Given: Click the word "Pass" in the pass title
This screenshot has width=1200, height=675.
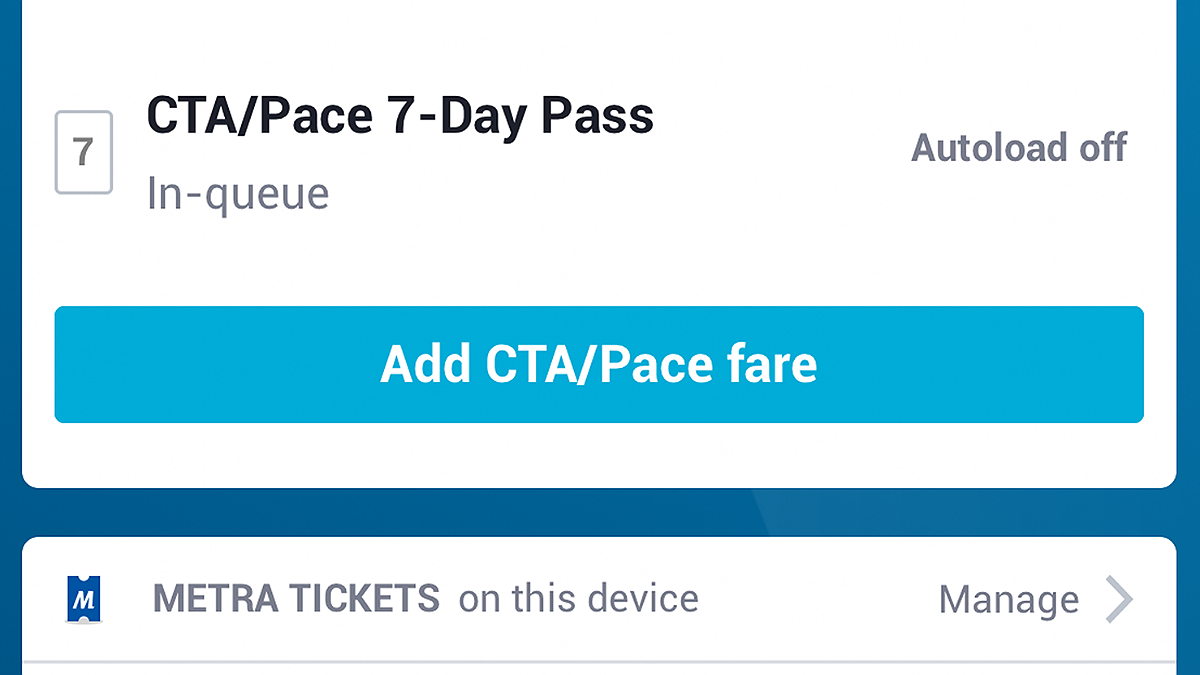Looking at the screenshot, I should [x=597, y=116].
